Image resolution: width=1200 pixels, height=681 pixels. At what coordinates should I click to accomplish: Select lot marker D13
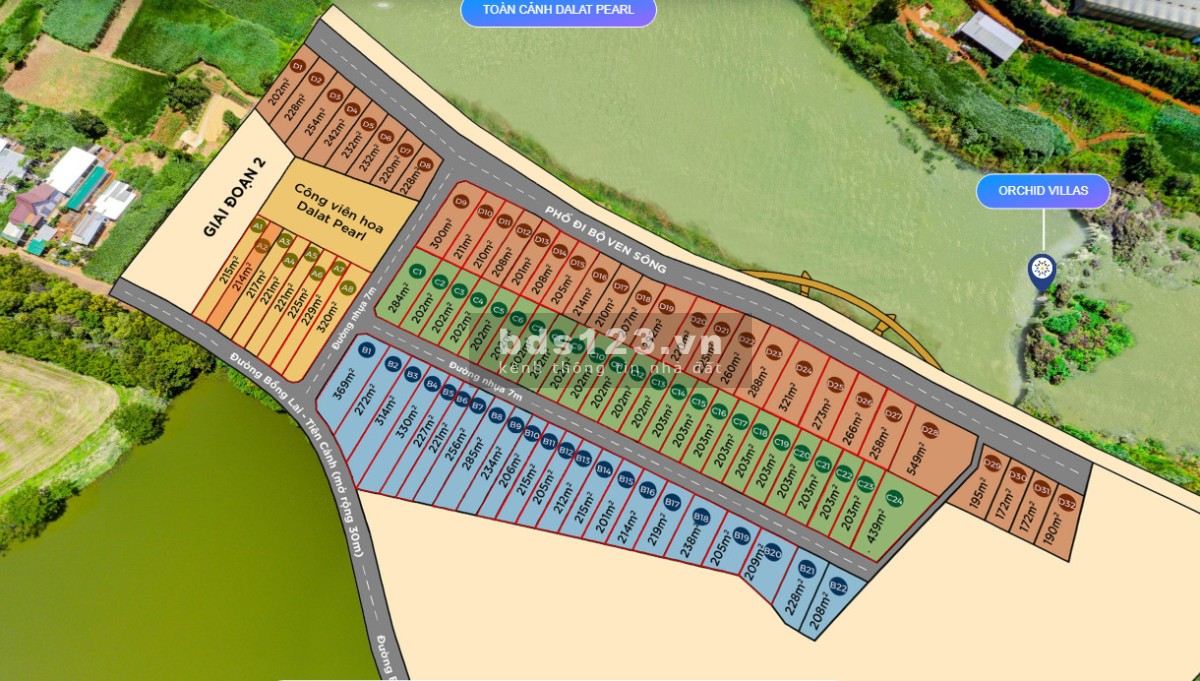pos(542,240)
